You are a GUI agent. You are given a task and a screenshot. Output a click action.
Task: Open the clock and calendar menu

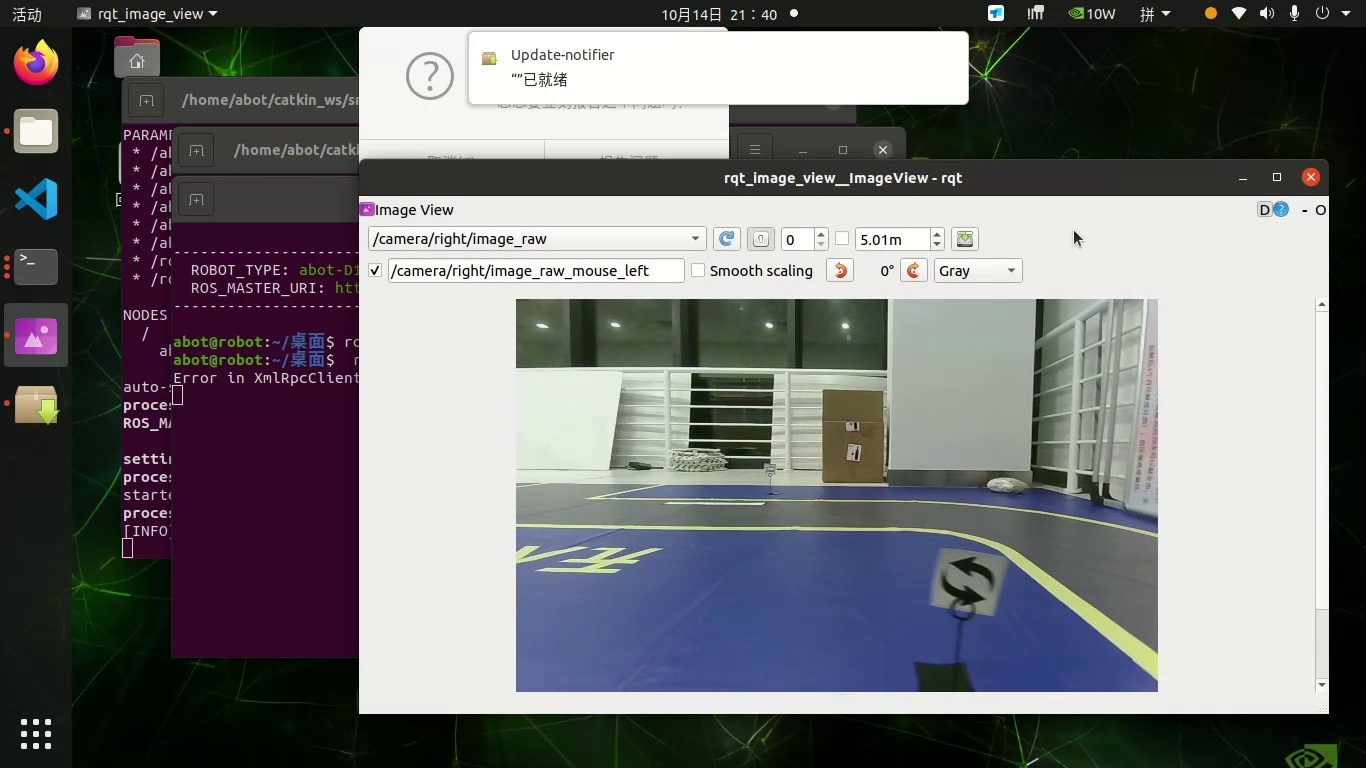point(719,14)
